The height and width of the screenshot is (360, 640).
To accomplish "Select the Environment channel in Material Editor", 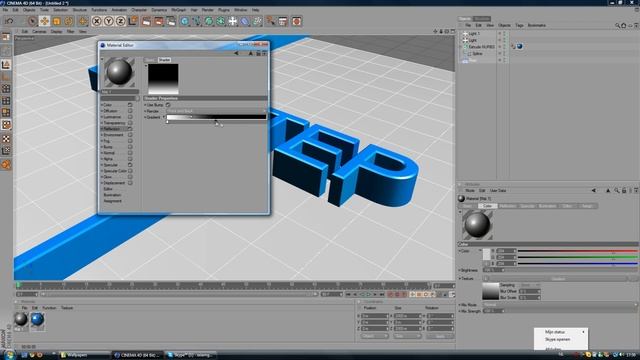I will pyautogui.click(x=113, y=135).
